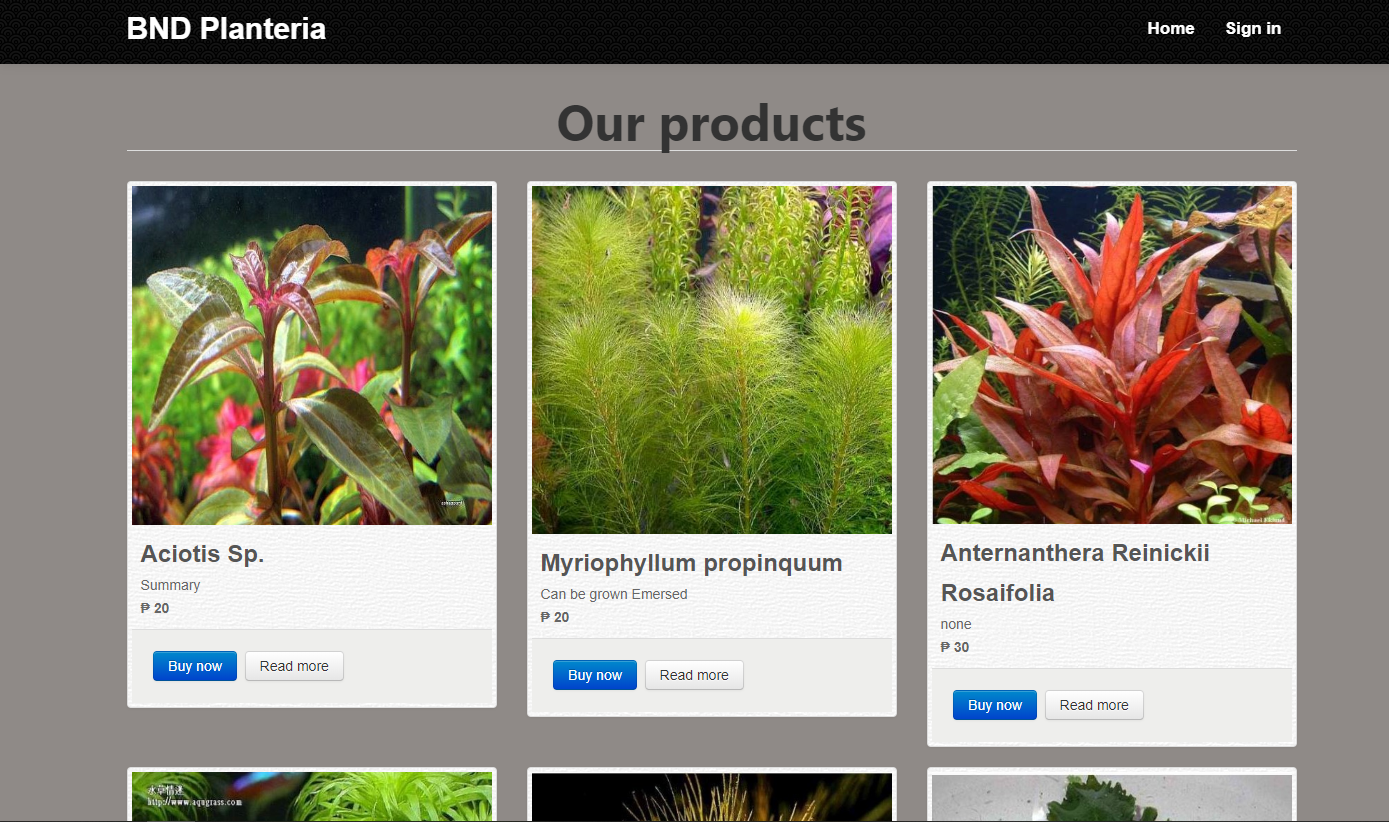
Task: Select the Aciotis Sp. product title
Action: pos(202,554)
